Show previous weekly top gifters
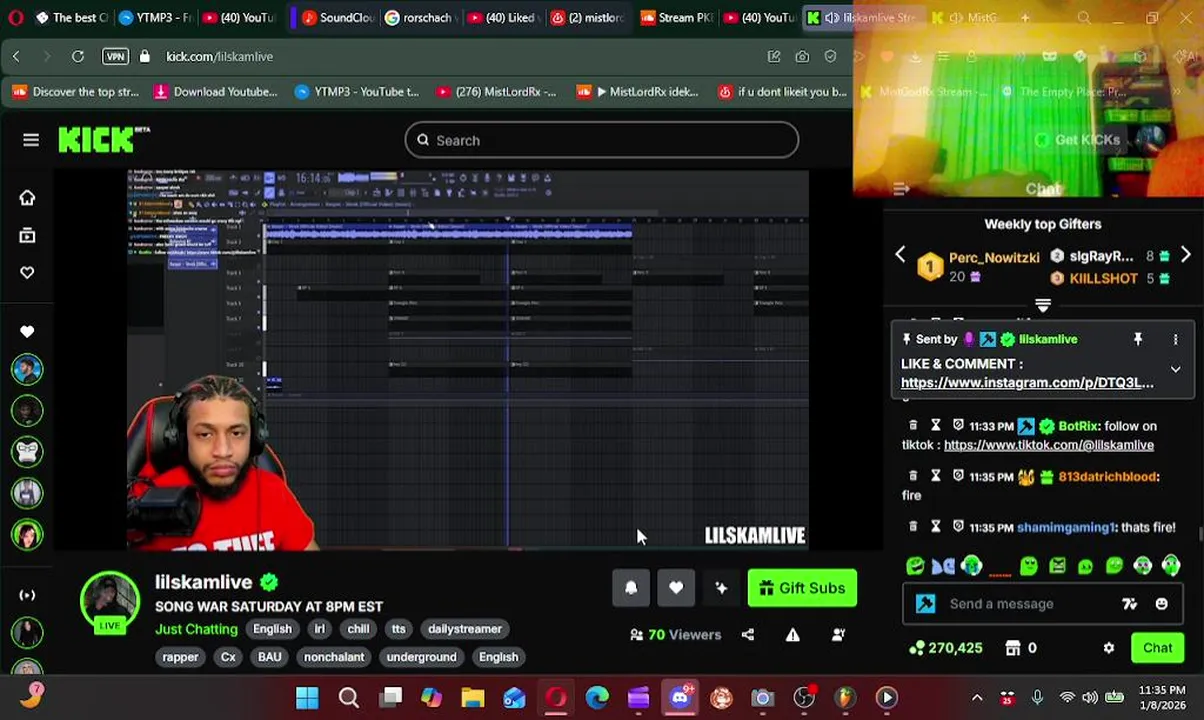 coord(900,255)
